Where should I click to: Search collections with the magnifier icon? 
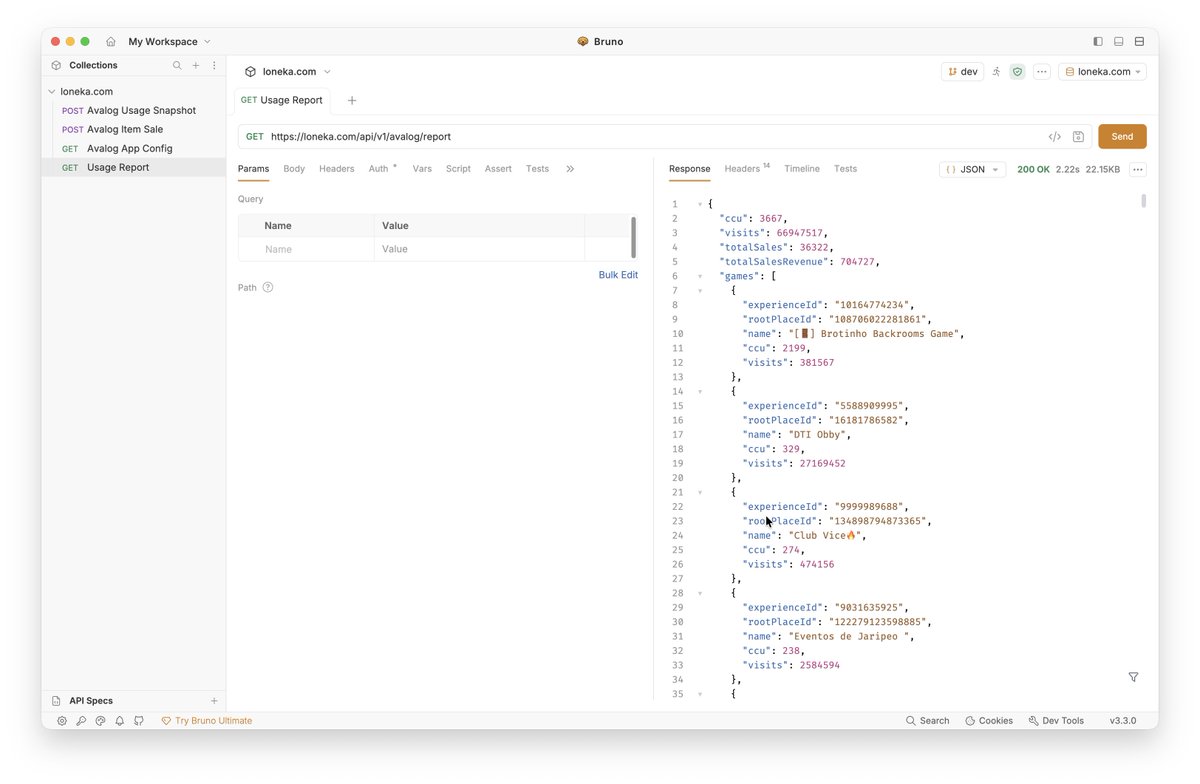[177, 65]
